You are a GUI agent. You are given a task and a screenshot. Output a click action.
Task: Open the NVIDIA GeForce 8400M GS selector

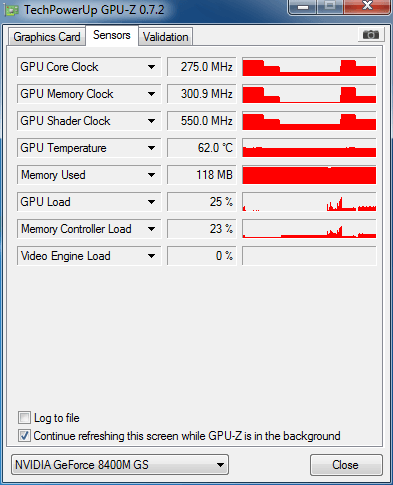[x=120, y=465]
